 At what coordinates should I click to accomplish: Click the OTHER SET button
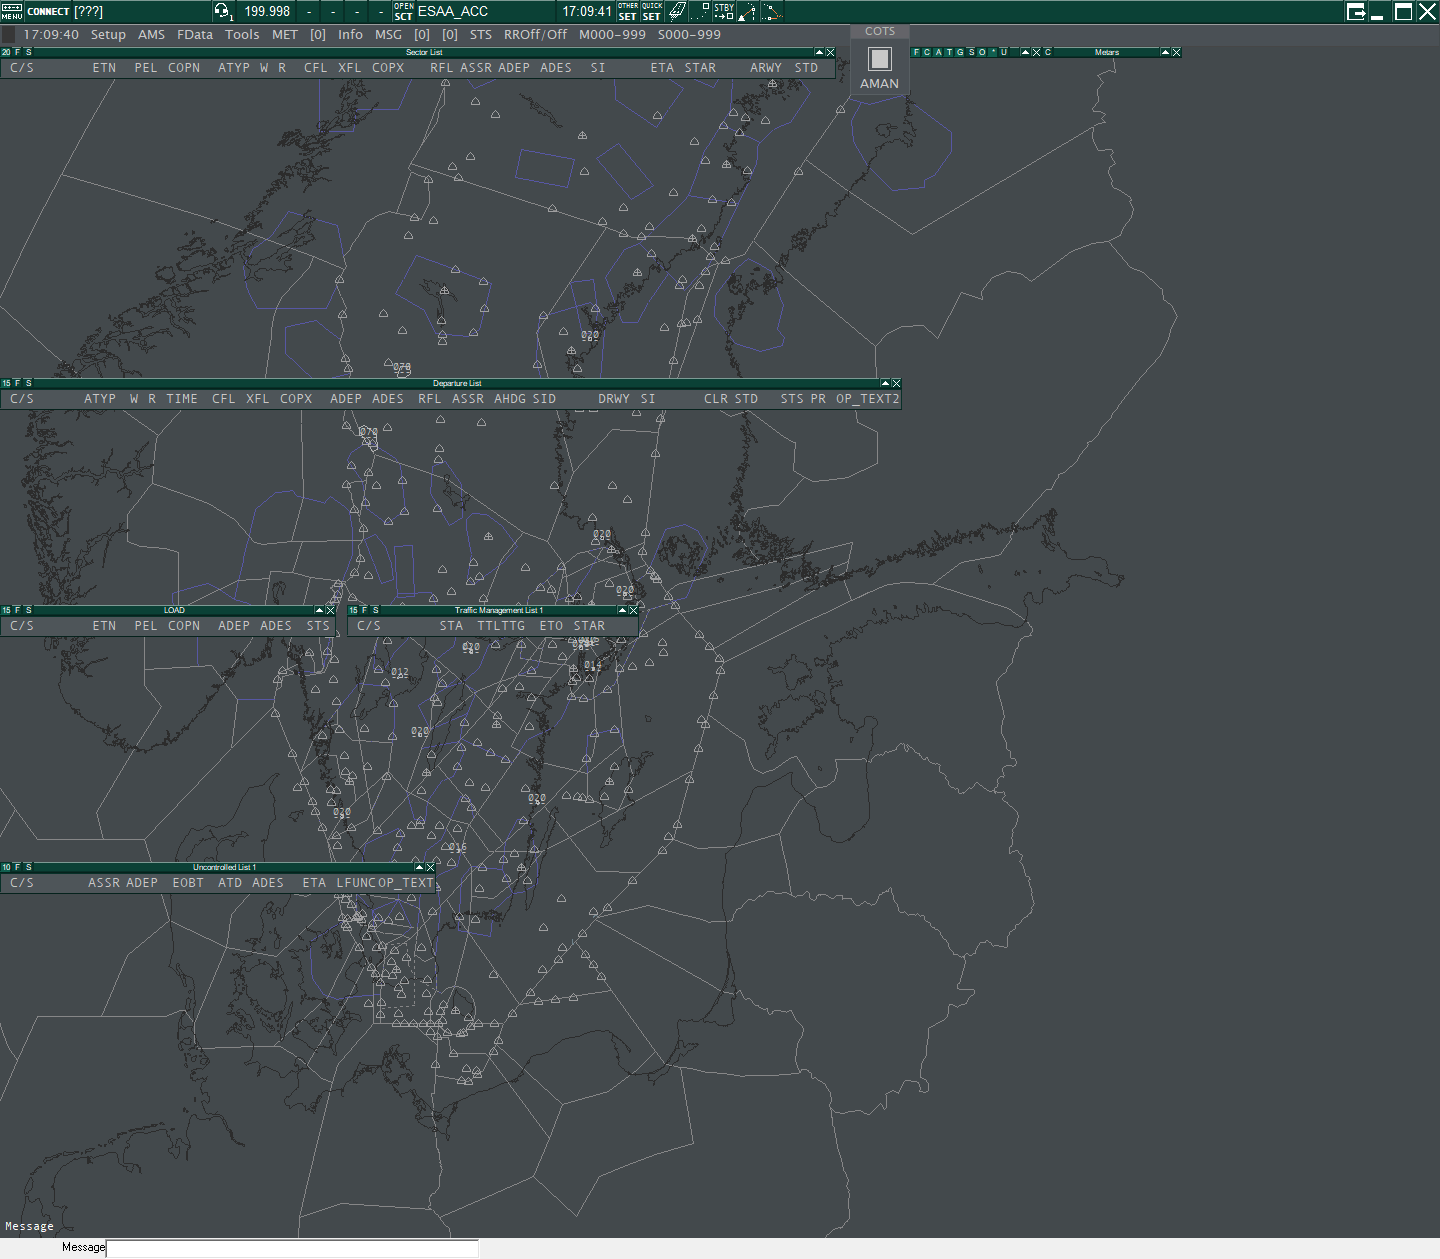628,11
